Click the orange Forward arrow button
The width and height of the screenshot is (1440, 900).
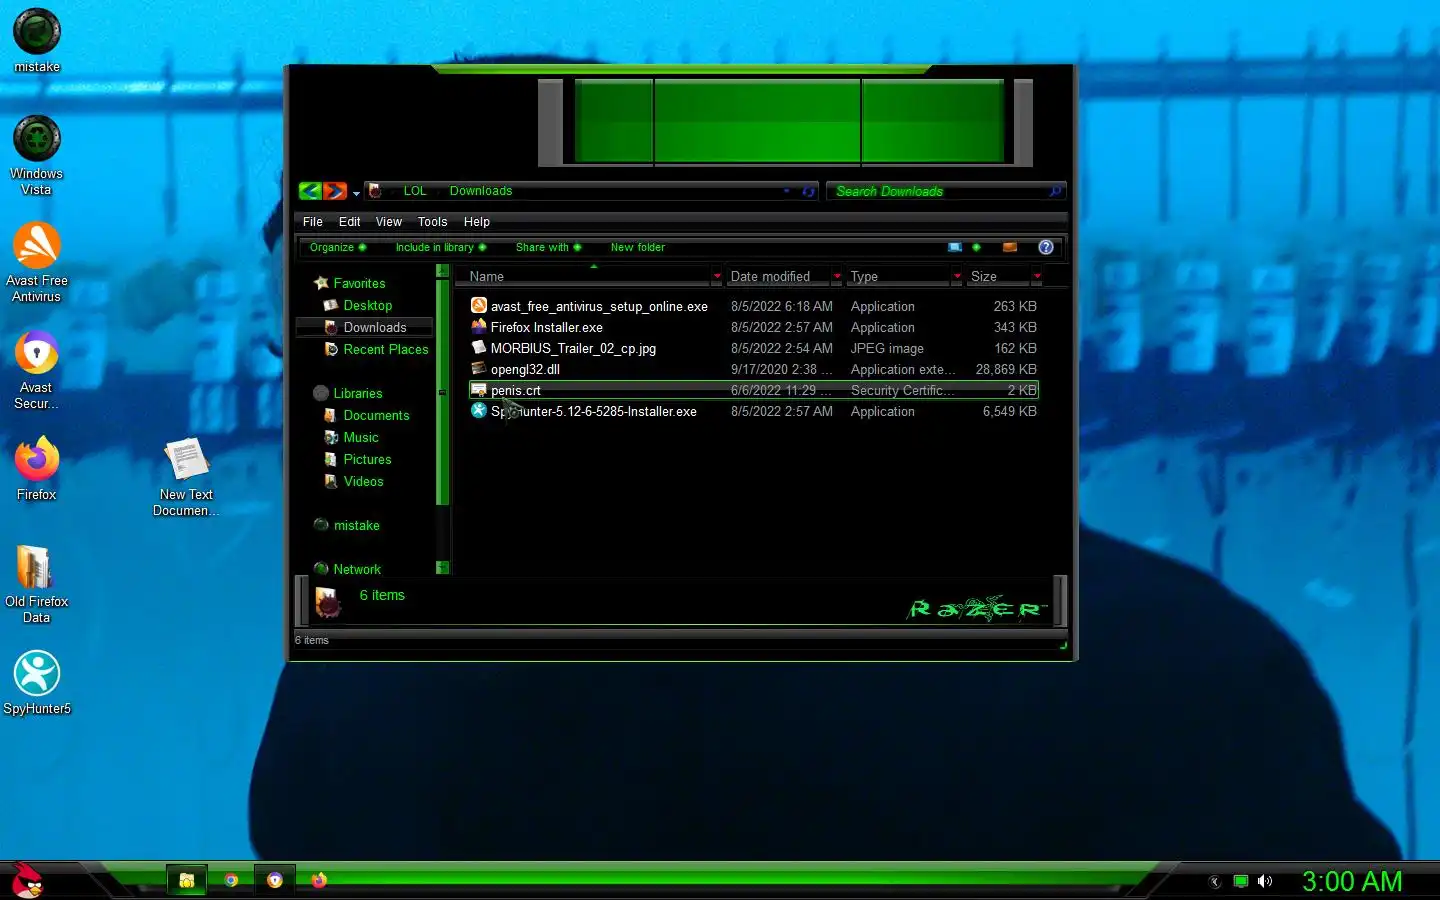tap(335, 191)
